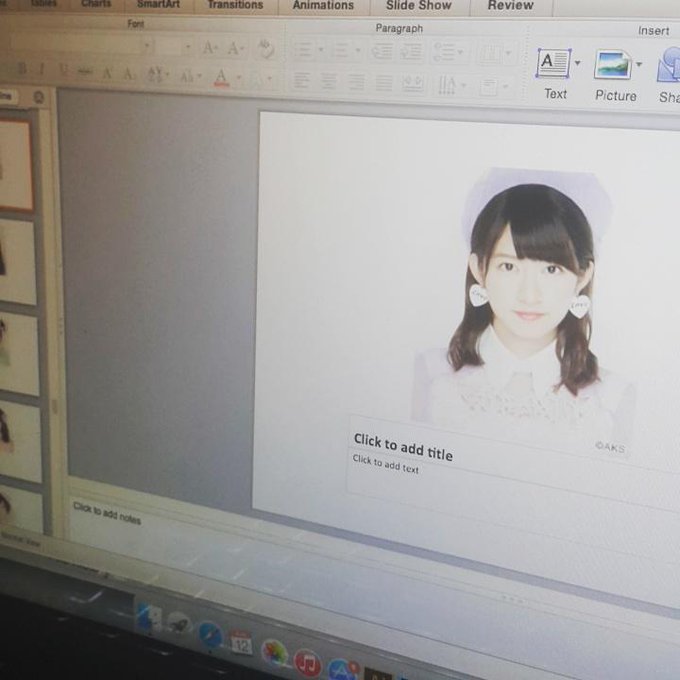This screenshot has height=680, width=680.
Task: Open the Text box dropdown arrow
Action: tap(578, 63)
